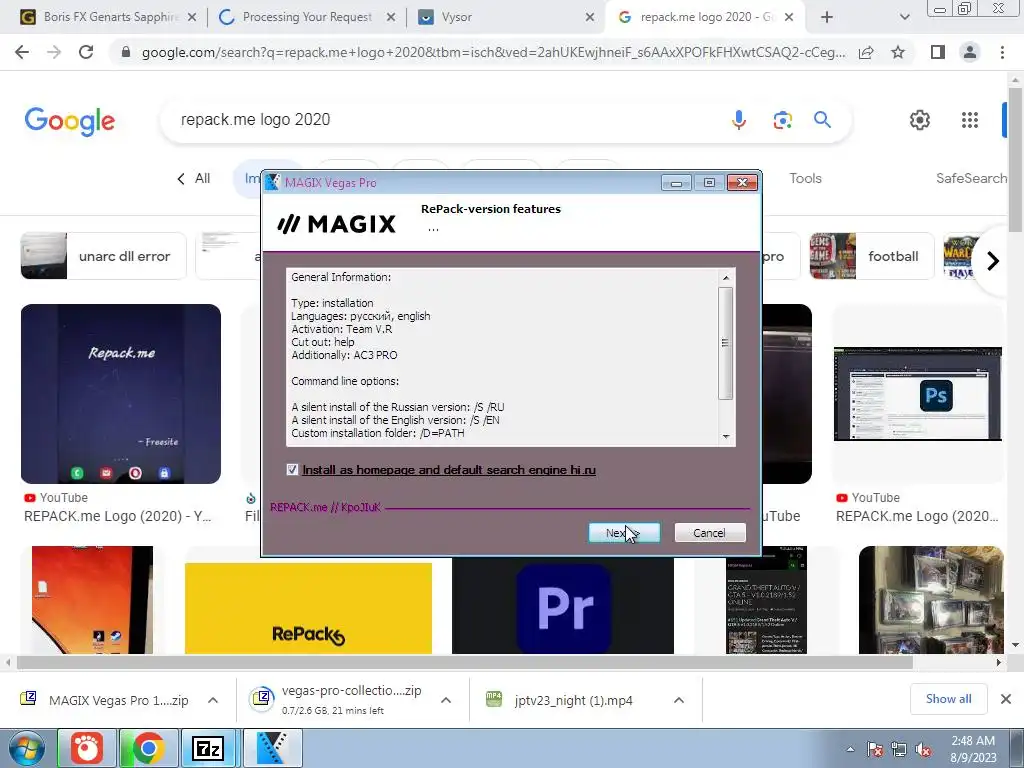The image size is (1024, 768).
Task: Open a new Chrome tab
Action: 827,18
